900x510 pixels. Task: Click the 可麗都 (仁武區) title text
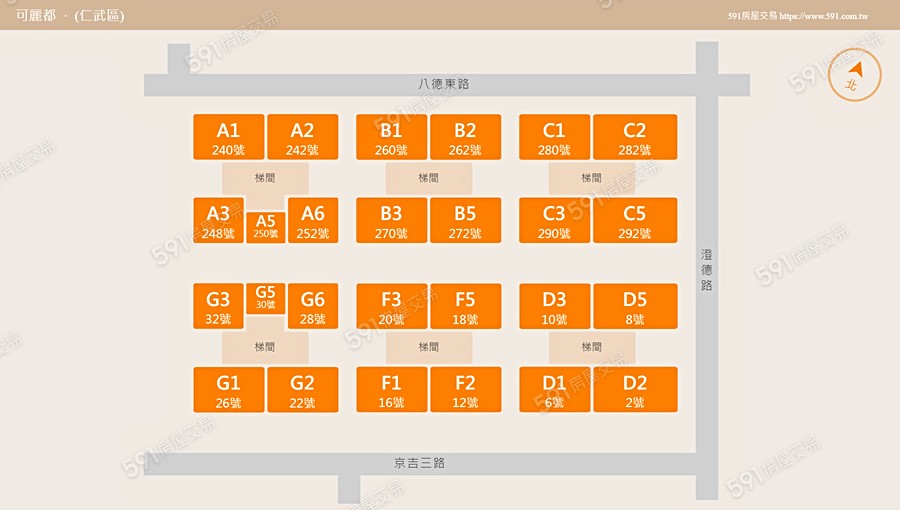(x=70, y=16)
